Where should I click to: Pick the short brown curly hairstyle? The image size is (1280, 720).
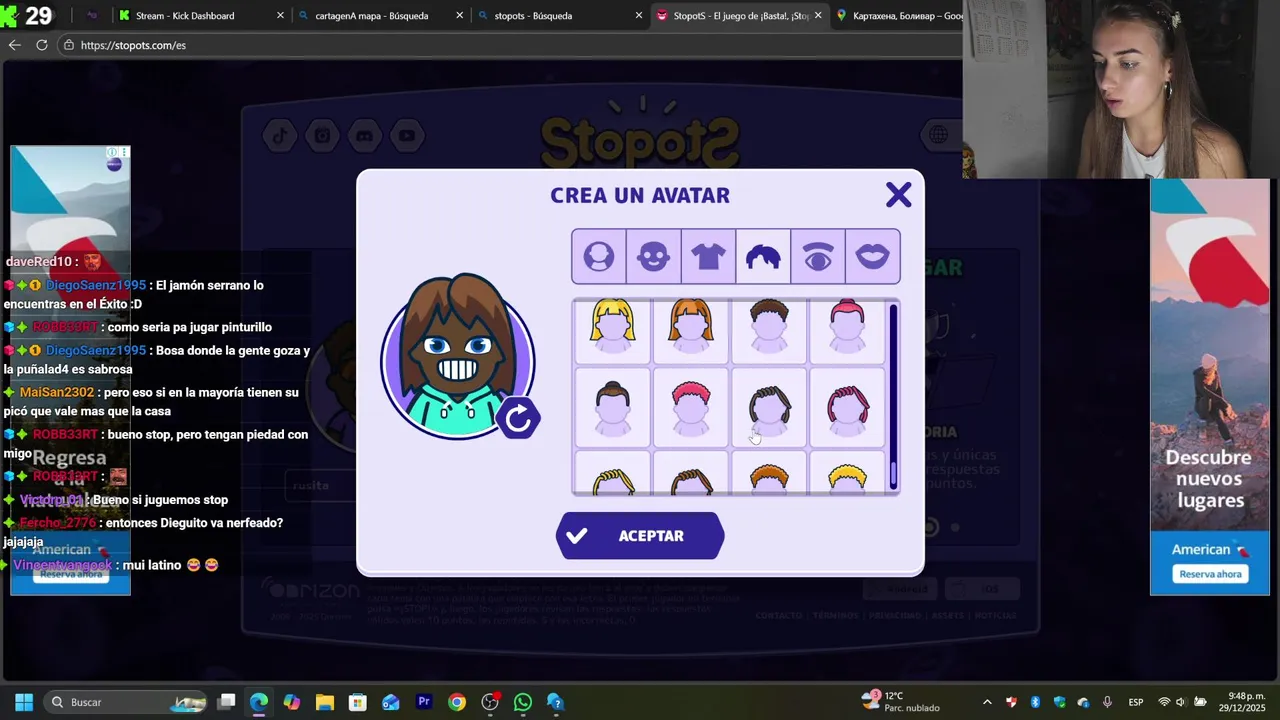click(769, 328)
